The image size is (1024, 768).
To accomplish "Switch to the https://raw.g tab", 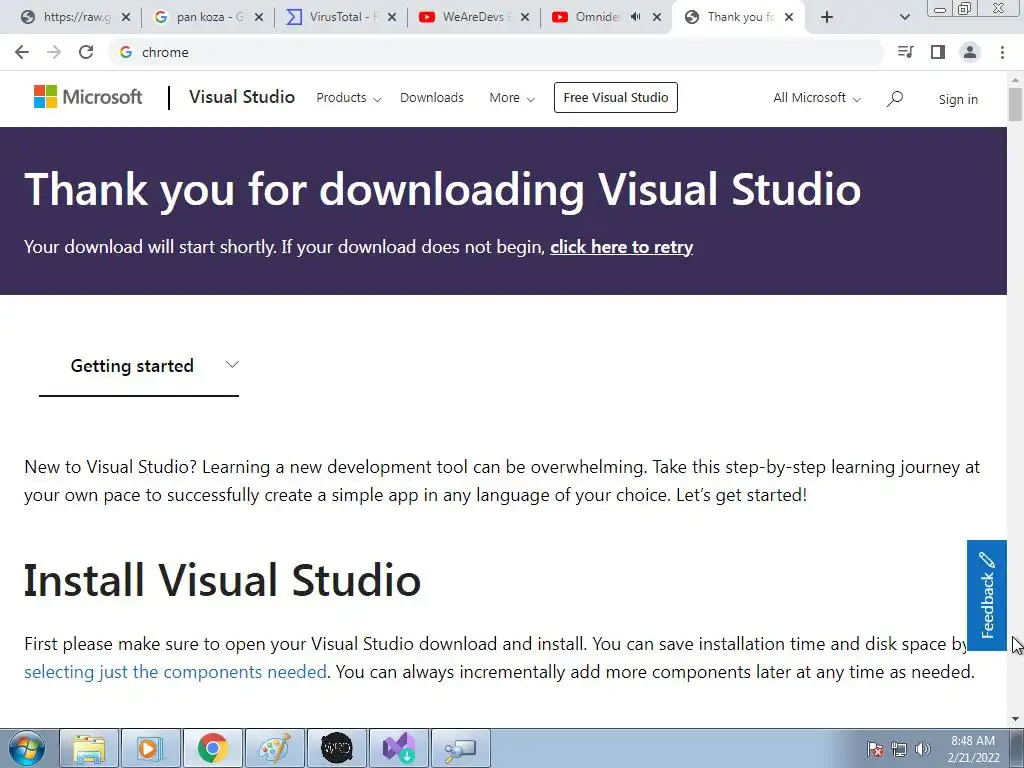I will [x=65, y=17].
